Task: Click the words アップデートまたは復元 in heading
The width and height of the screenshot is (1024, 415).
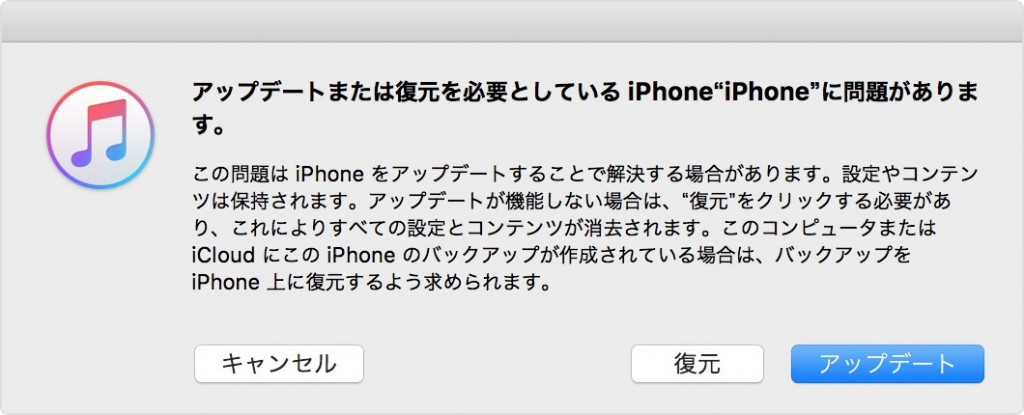Action: tap(293, 93)
